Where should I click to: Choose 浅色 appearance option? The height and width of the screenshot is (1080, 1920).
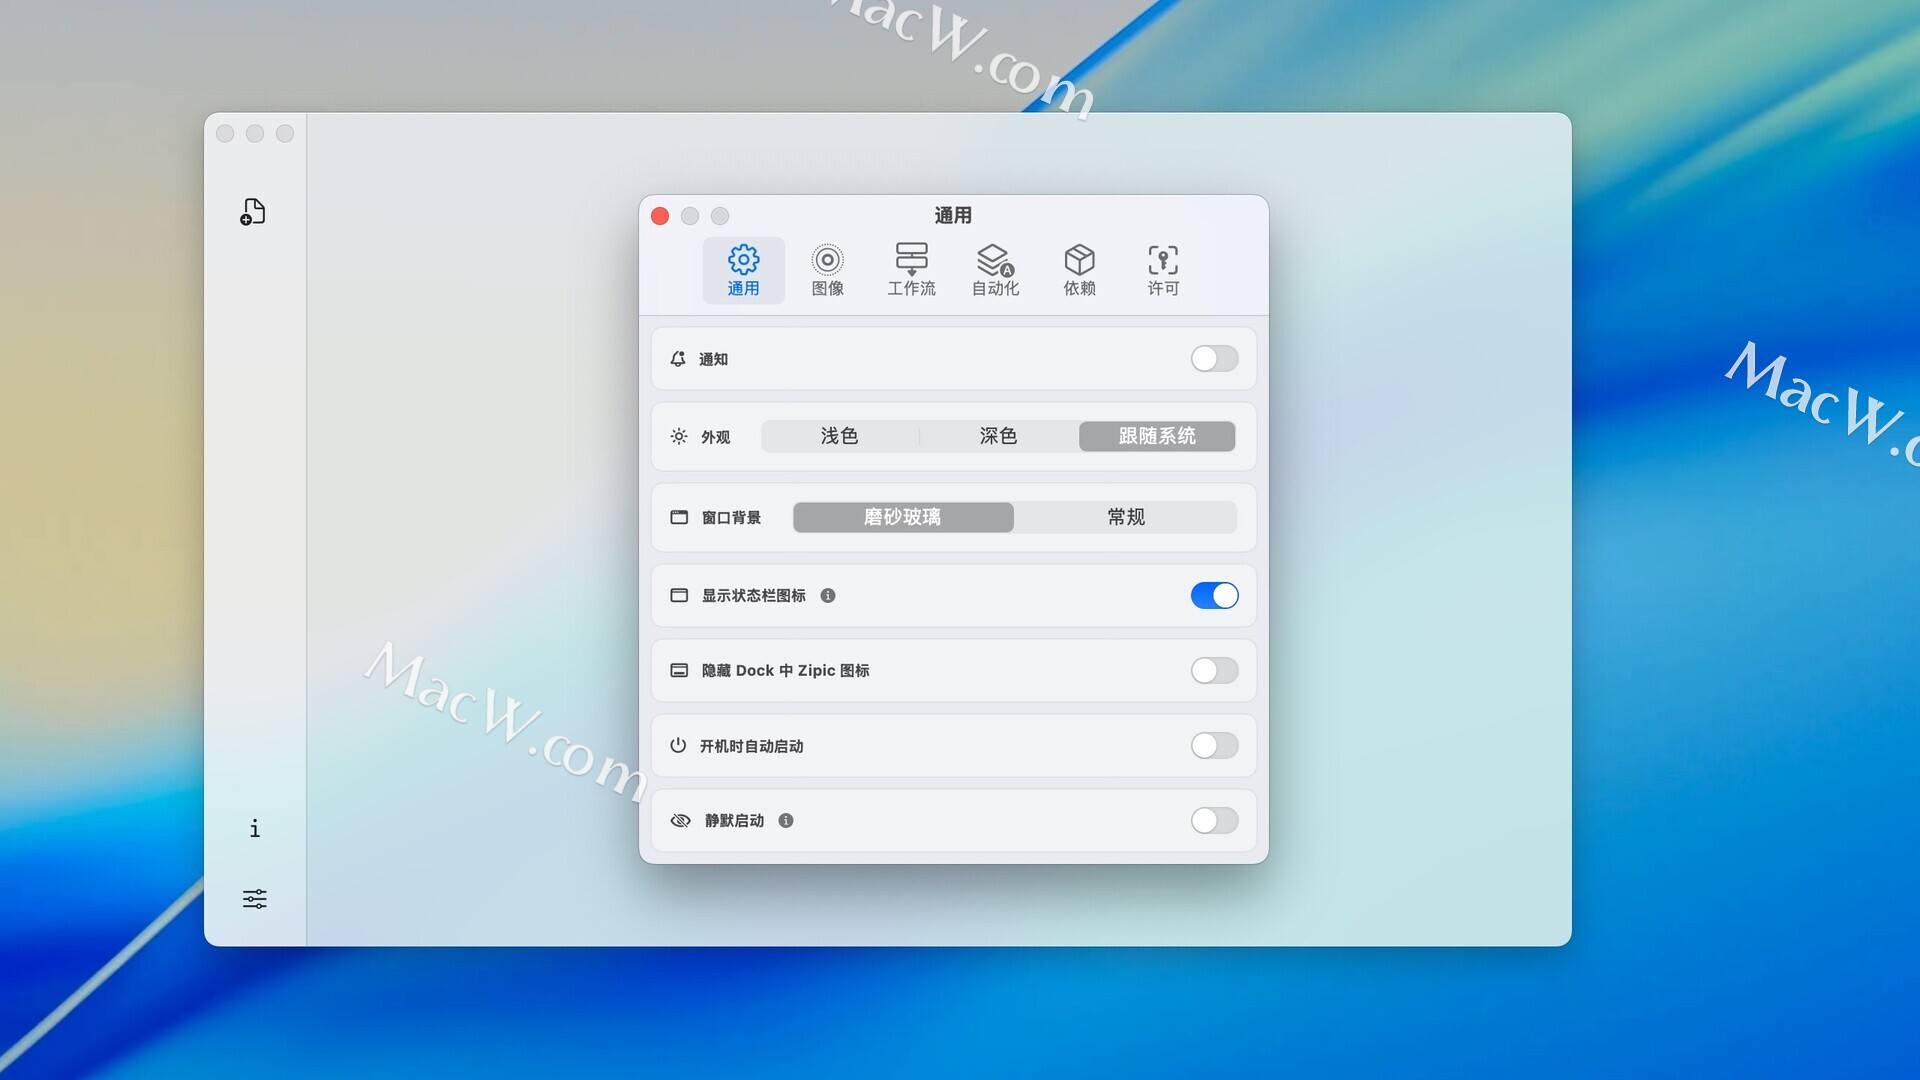839,436
